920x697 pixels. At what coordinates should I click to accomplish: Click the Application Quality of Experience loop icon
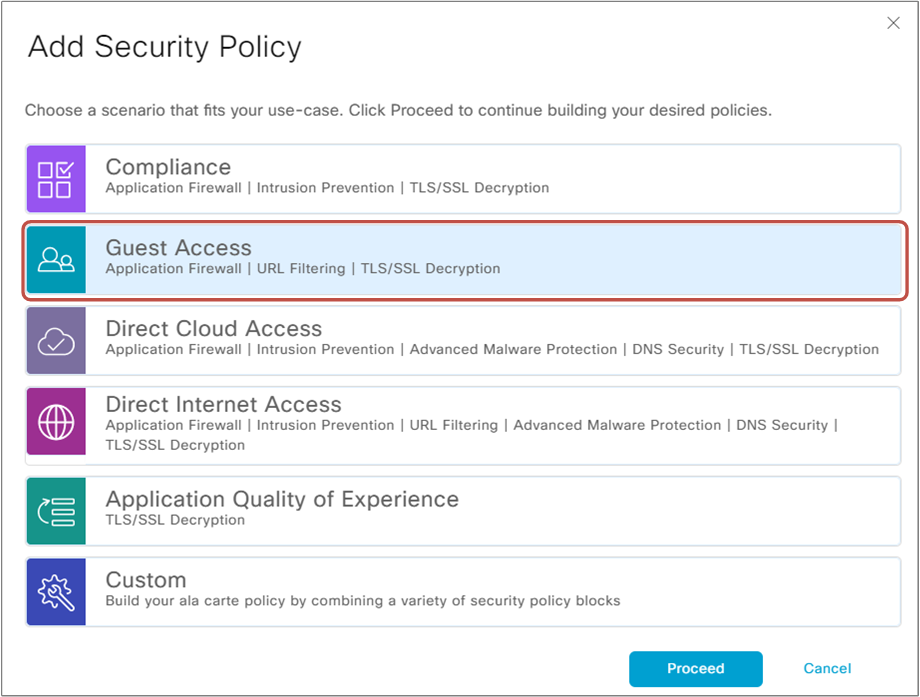point(55,510)
